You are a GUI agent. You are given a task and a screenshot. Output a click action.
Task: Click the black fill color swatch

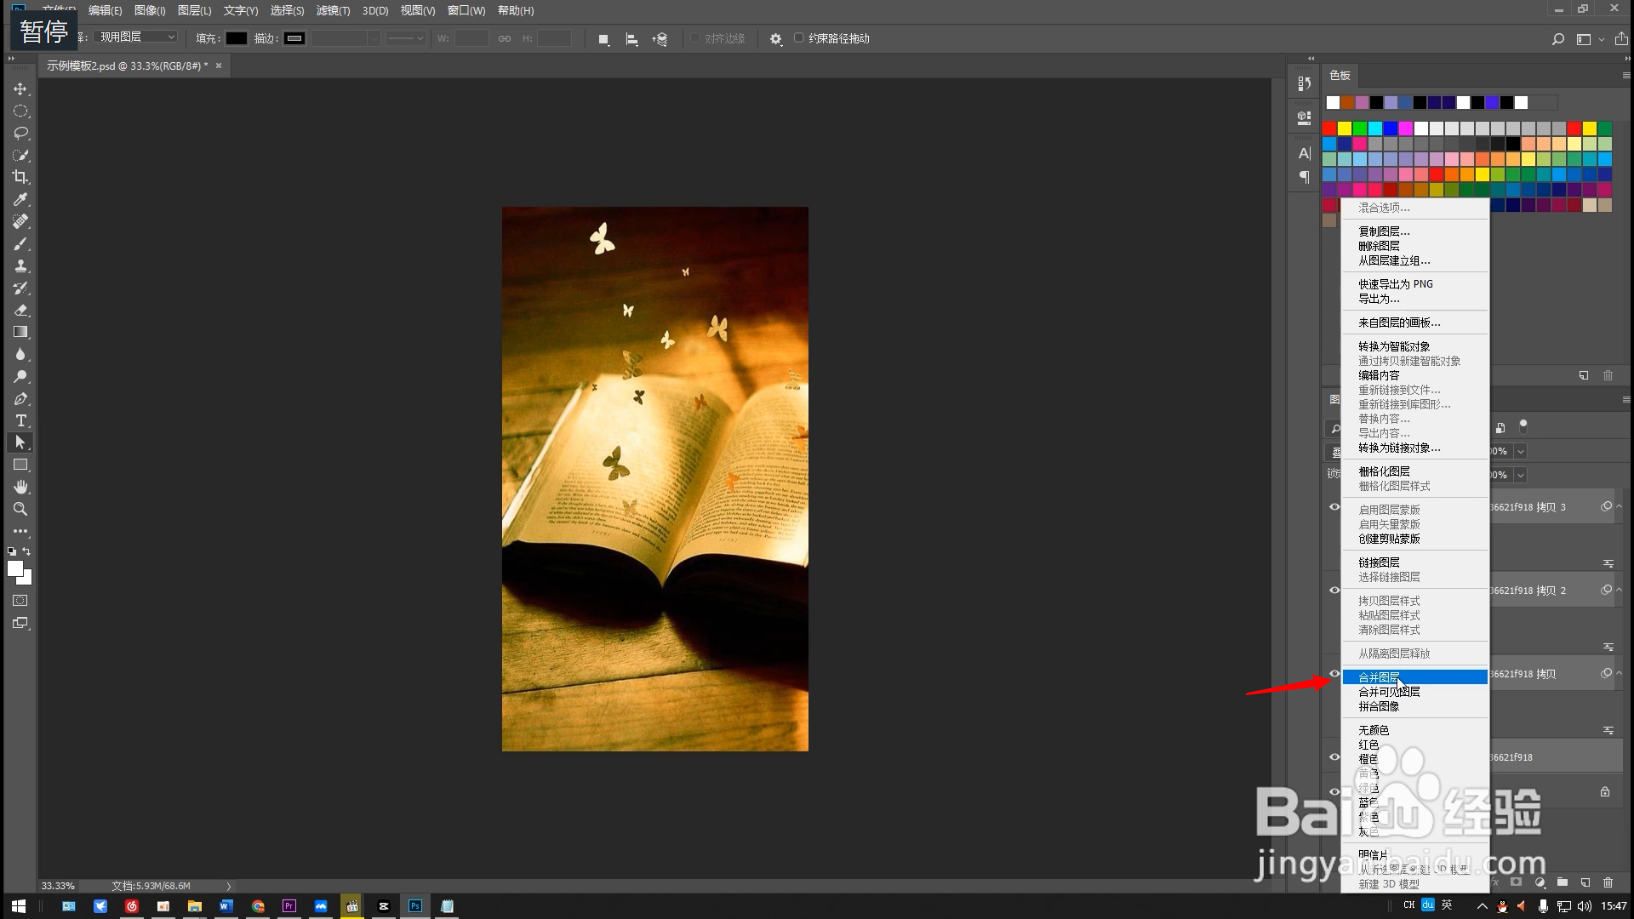(236, 38)
